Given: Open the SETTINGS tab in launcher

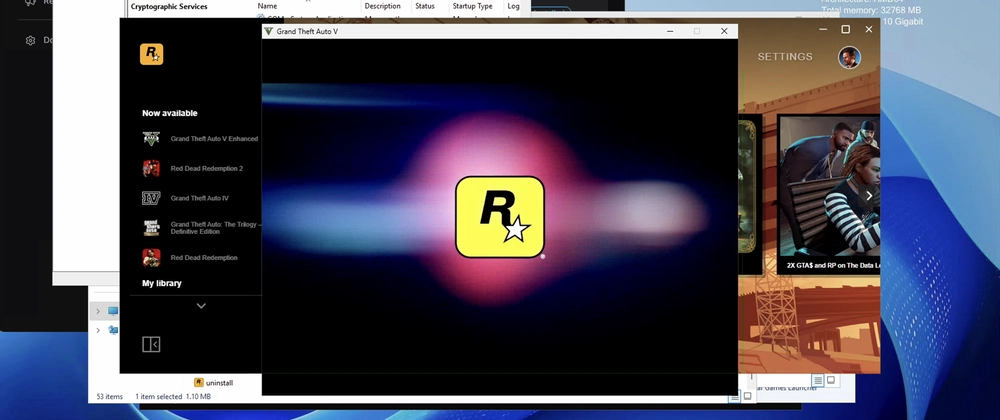Looking at the screenshot, I should 785,57.
